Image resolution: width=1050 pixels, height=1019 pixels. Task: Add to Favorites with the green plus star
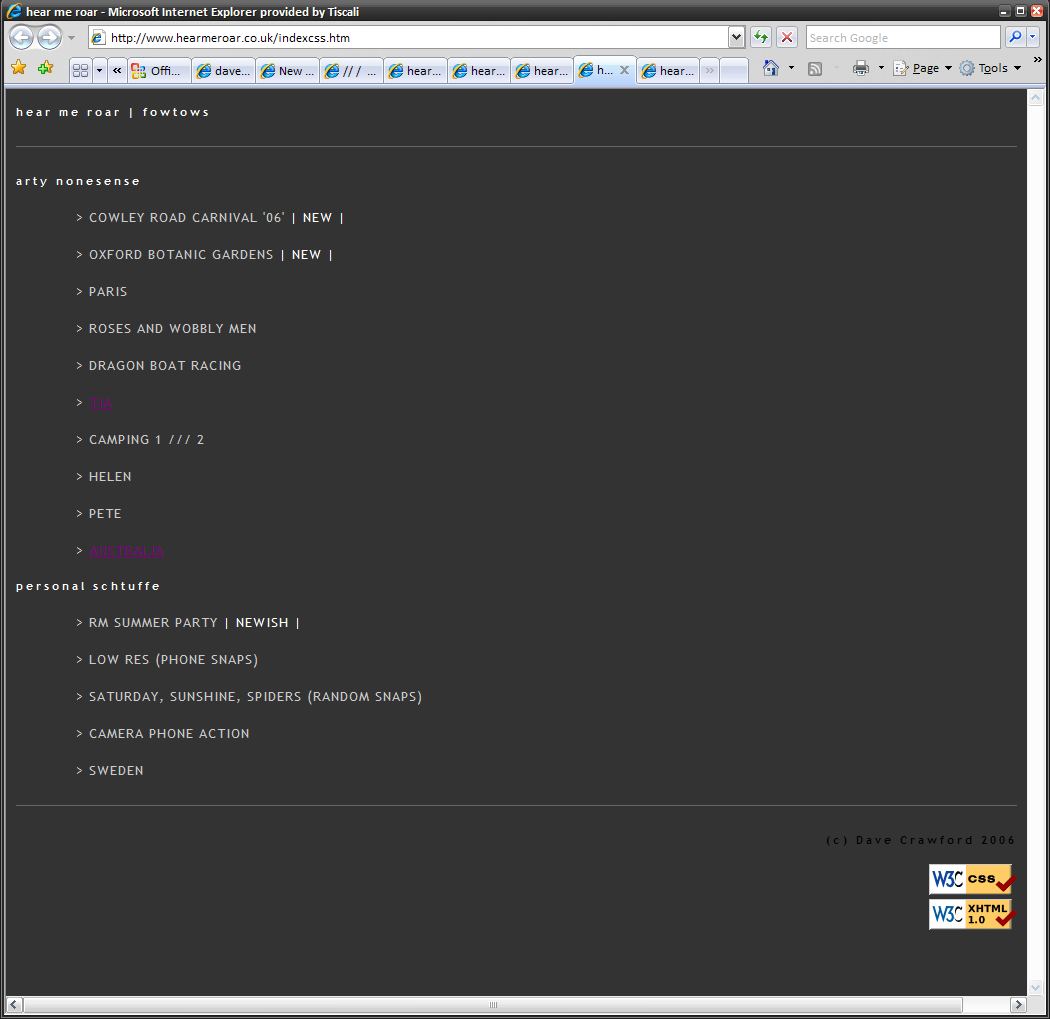46,67
